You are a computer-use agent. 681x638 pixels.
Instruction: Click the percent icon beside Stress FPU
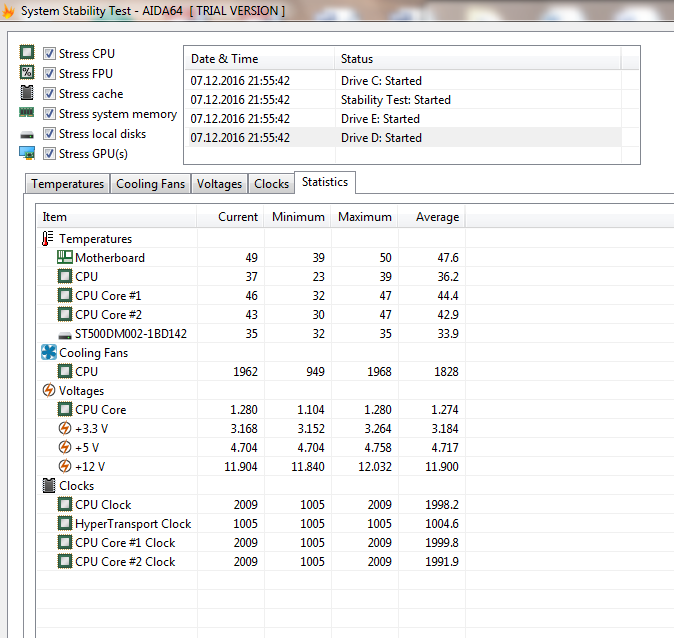[x=27, y=72]
